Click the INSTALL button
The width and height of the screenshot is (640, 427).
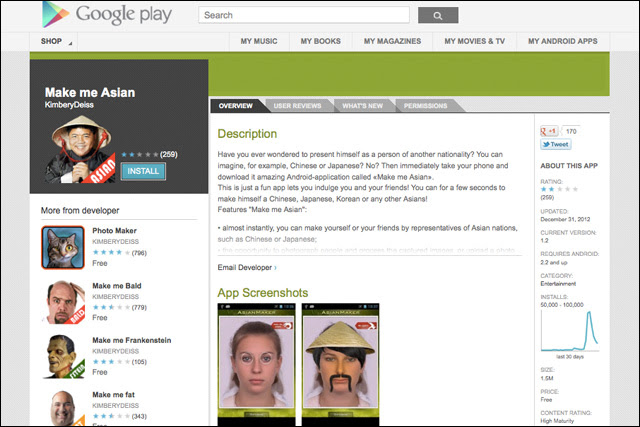143,171
